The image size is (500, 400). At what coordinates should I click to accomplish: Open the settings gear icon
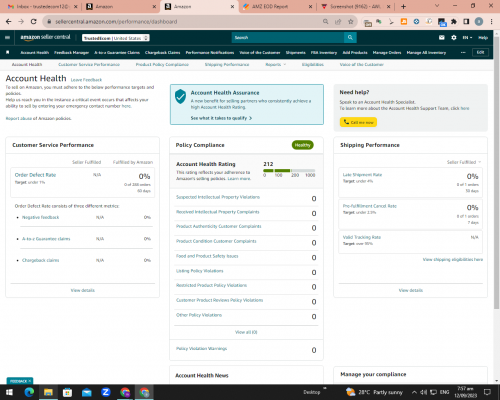[454, 38]
